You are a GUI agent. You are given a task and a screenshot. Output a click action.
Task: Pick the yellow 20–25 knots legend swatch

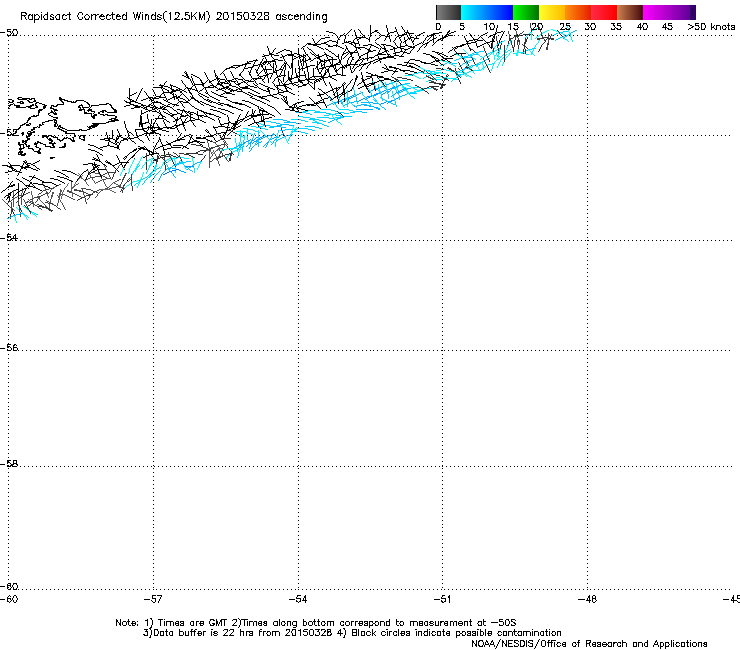coord(552,12)
